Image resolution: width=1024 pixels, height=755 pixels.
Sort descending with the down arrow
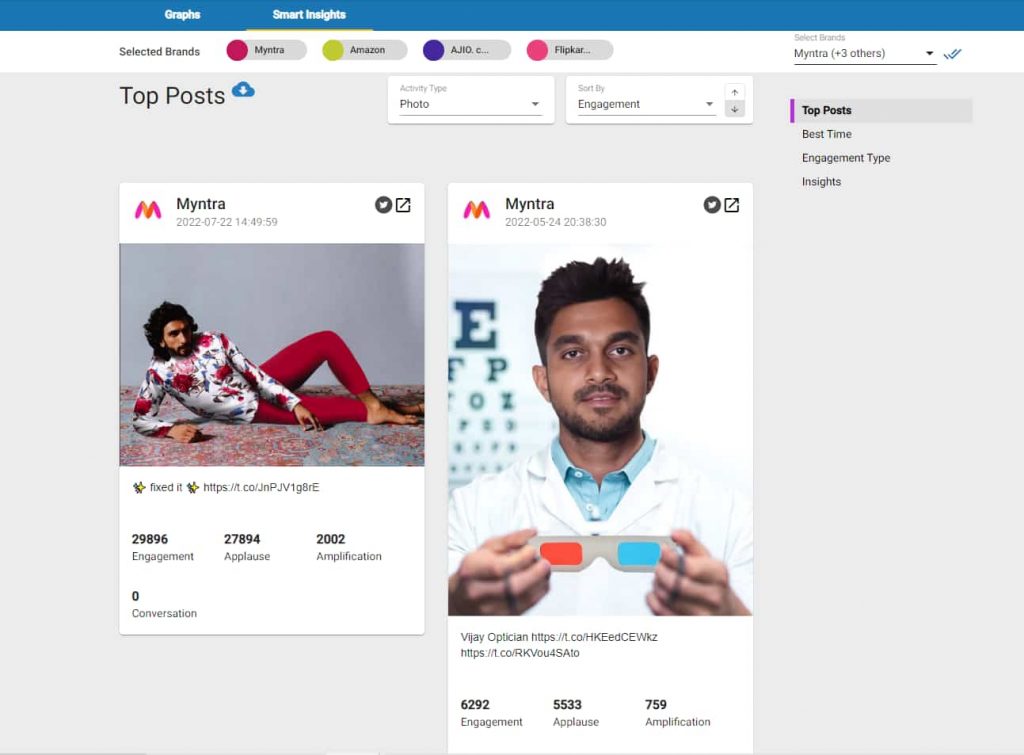point(735,109)
